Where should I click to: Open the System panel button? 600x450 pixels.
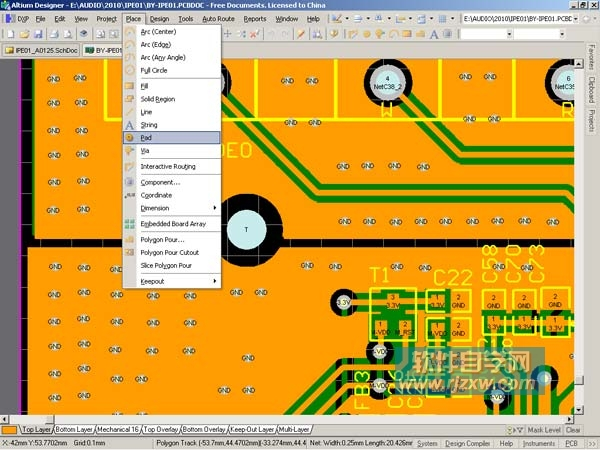(427, 443)
